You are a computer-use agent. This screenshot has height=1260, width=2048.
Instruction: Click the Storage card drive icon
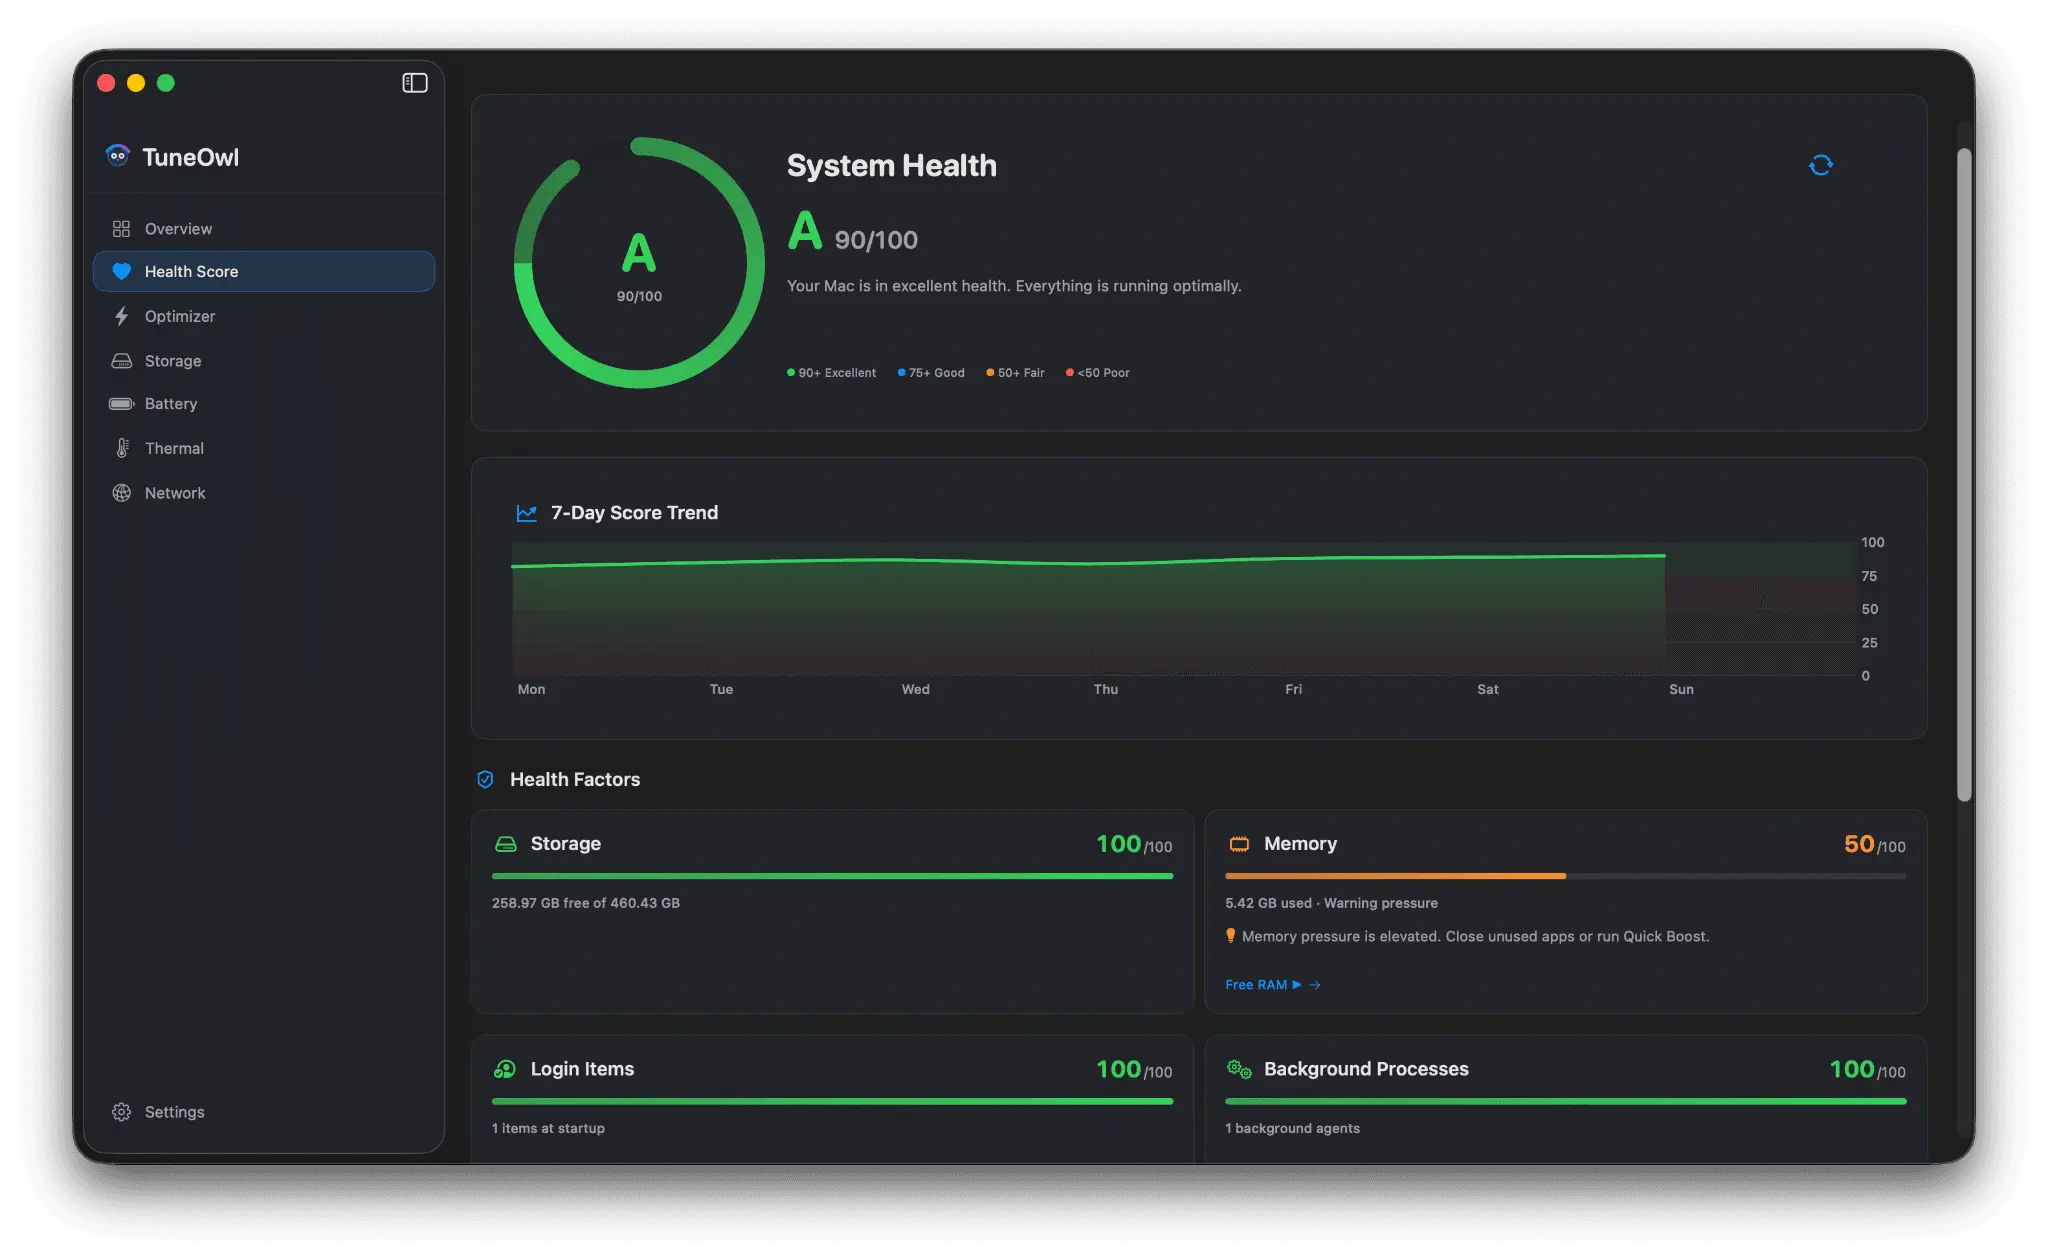(506, 844)
